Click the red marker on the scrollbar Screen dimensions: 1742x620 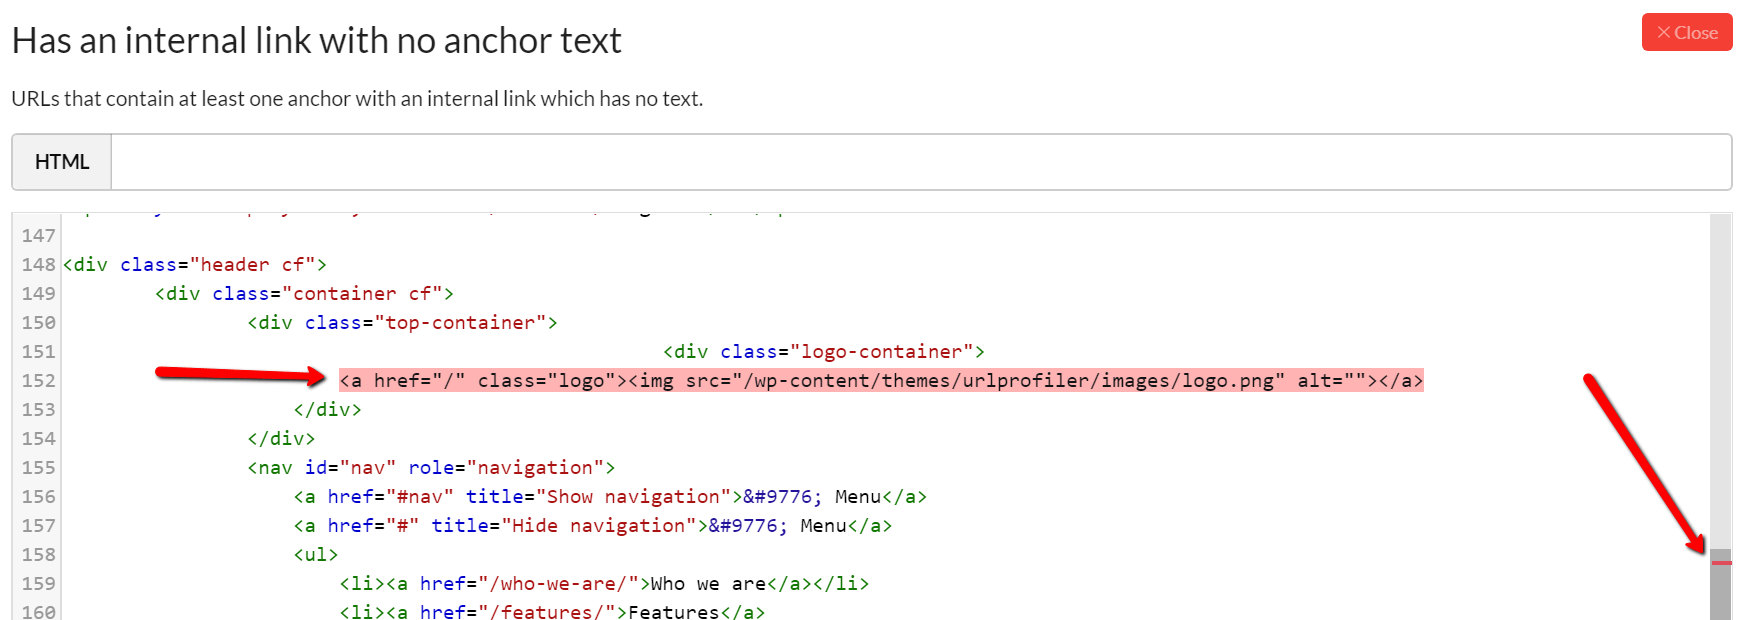(x=1720, y=563)
